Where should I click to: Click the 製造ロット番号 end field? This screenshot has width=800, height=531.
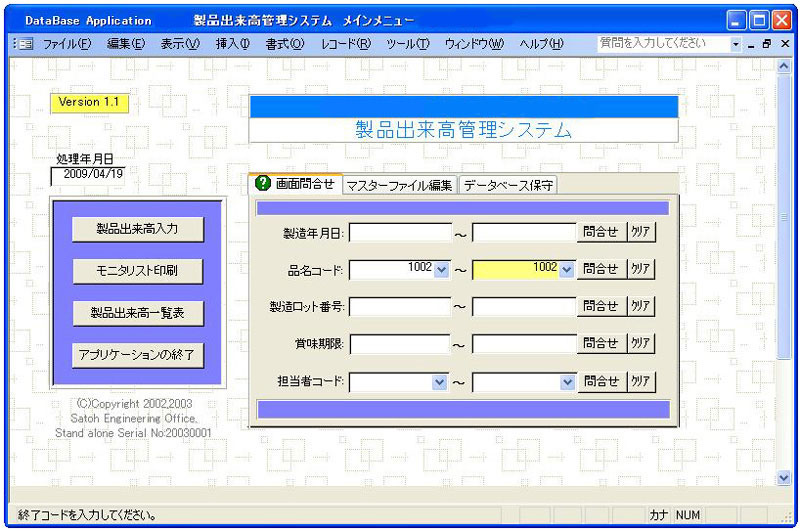pos(524,307)
